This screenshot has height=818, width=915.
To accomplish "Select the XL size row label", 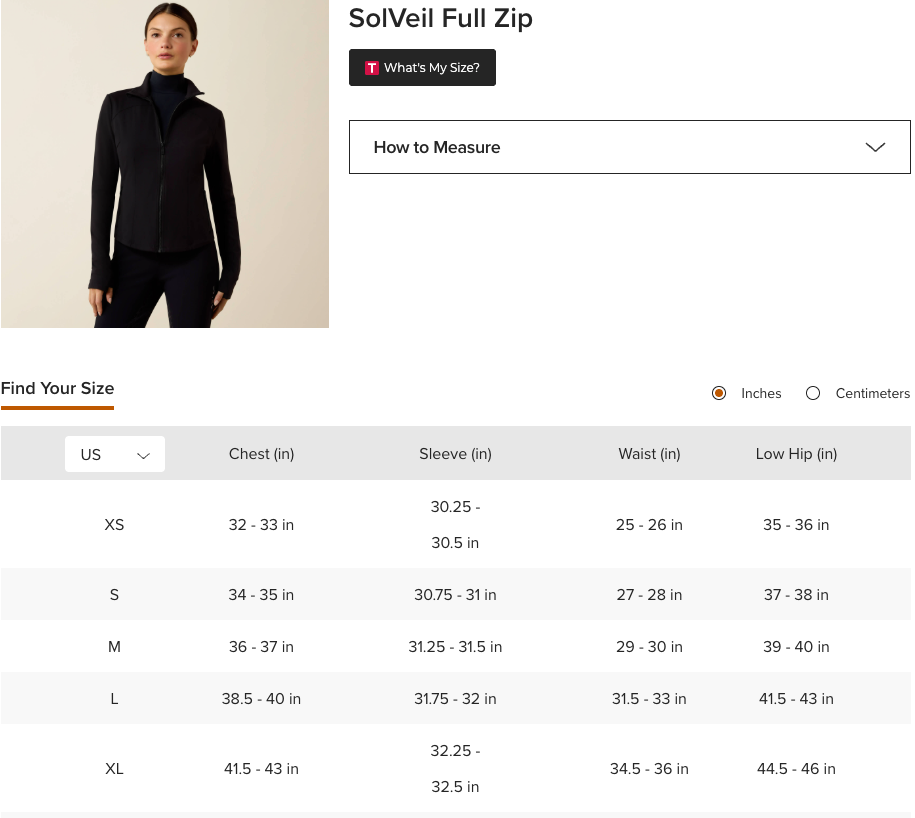I will pyautogui.click(x=114, y=769).
